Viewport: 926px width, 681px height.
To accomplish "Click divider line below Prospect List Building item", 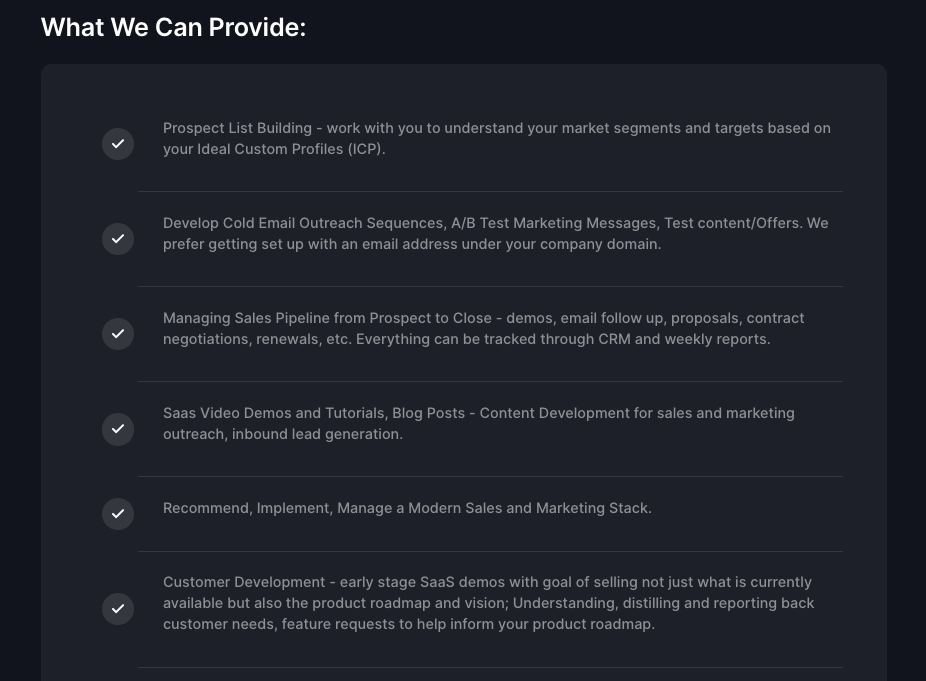I will 490,191.
